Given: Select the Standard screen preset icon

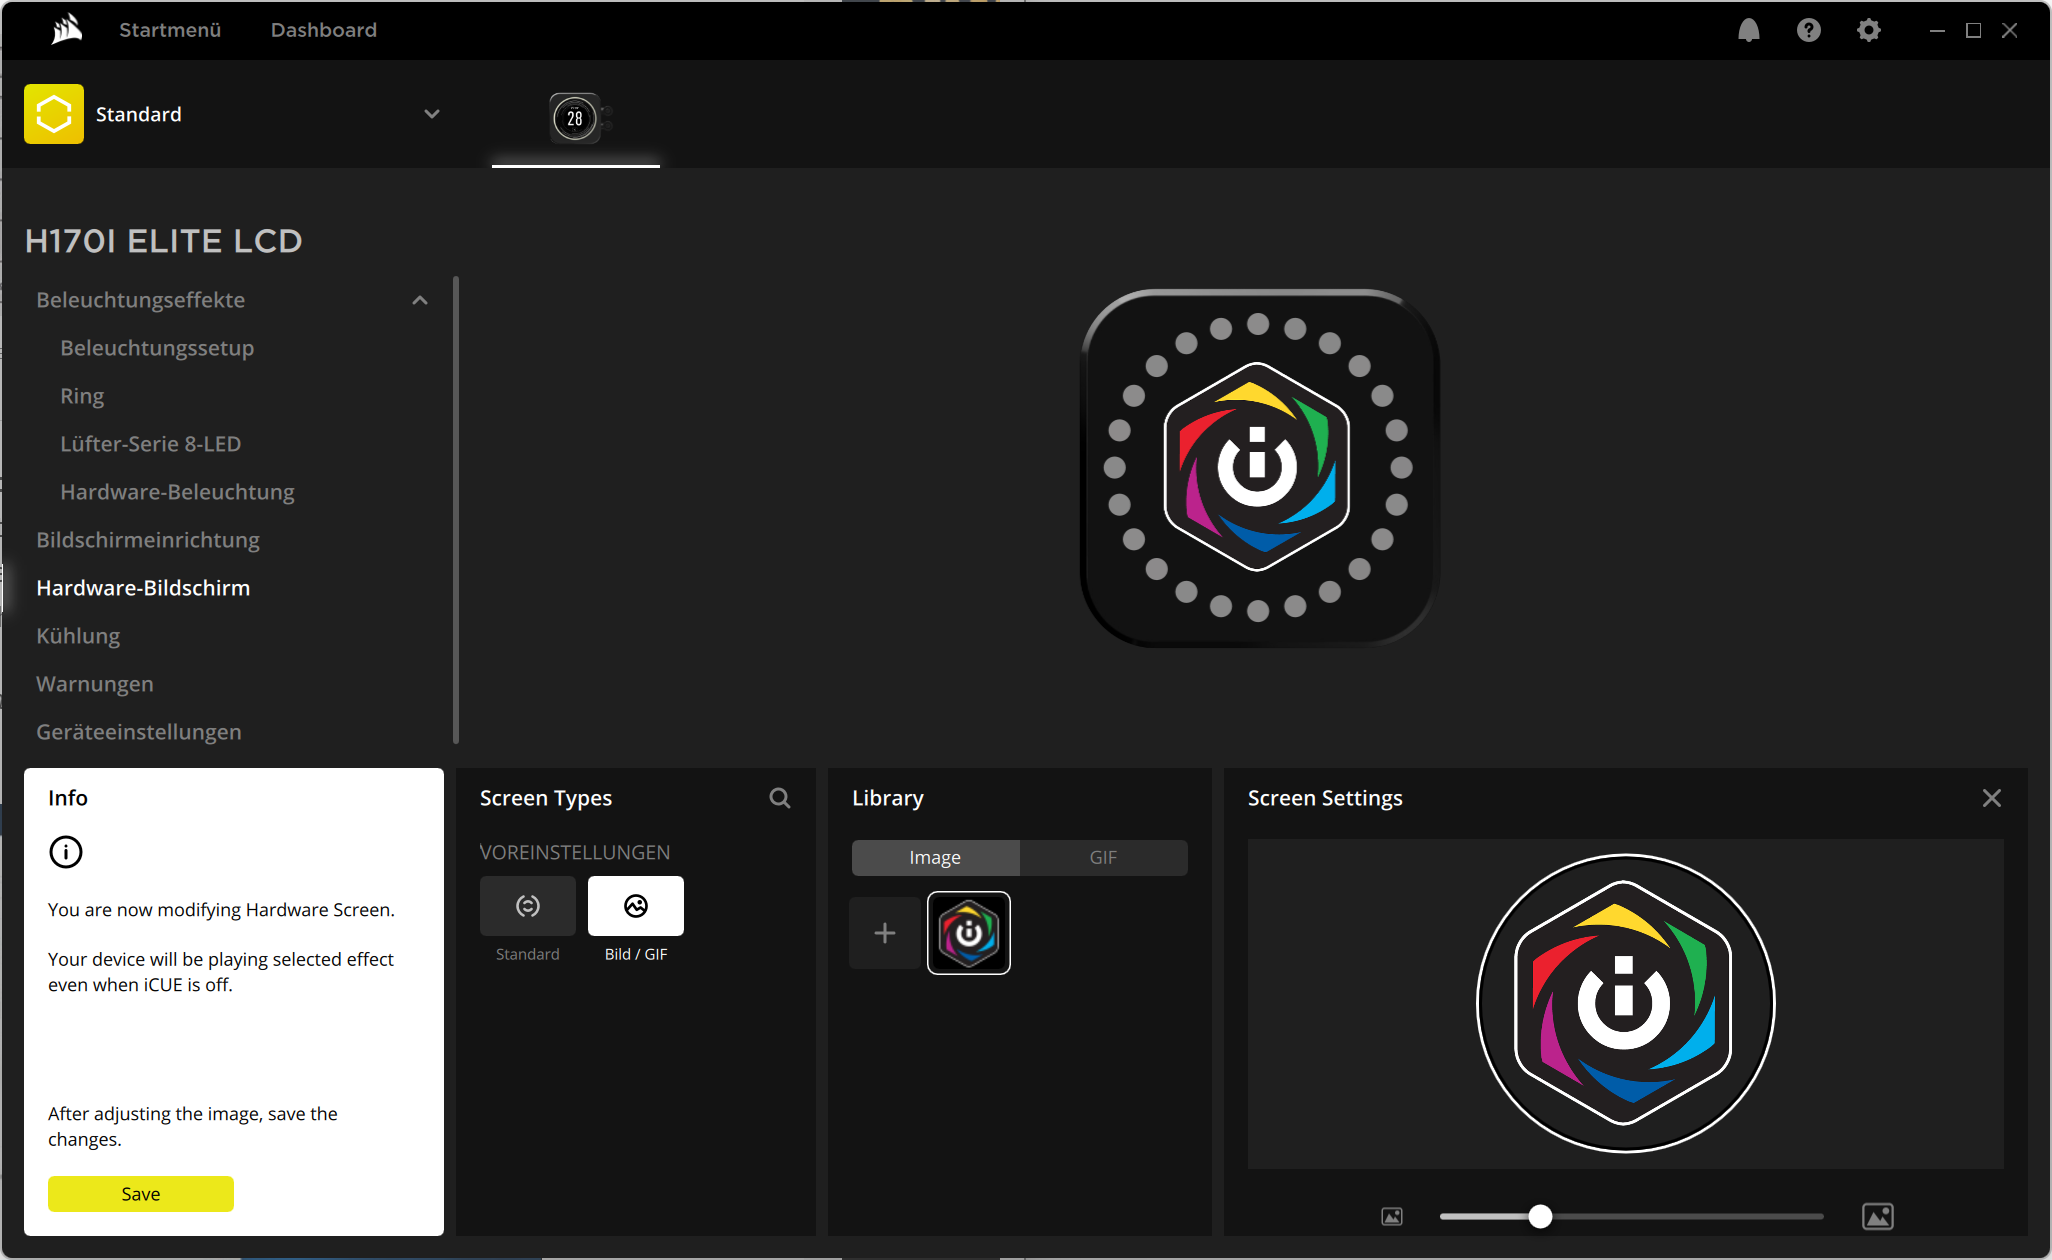Looking at the screenshot, I should click(x=528, y=906).
